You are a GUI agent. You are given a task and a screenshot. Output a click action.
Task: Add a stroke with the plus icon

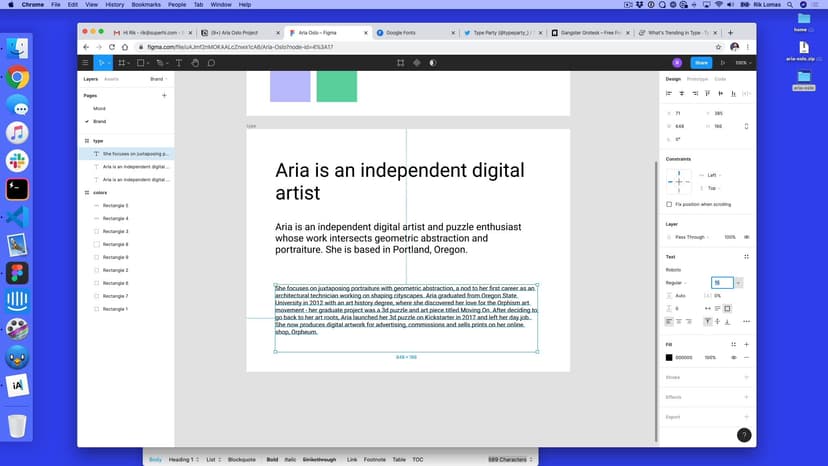[746, 377]
